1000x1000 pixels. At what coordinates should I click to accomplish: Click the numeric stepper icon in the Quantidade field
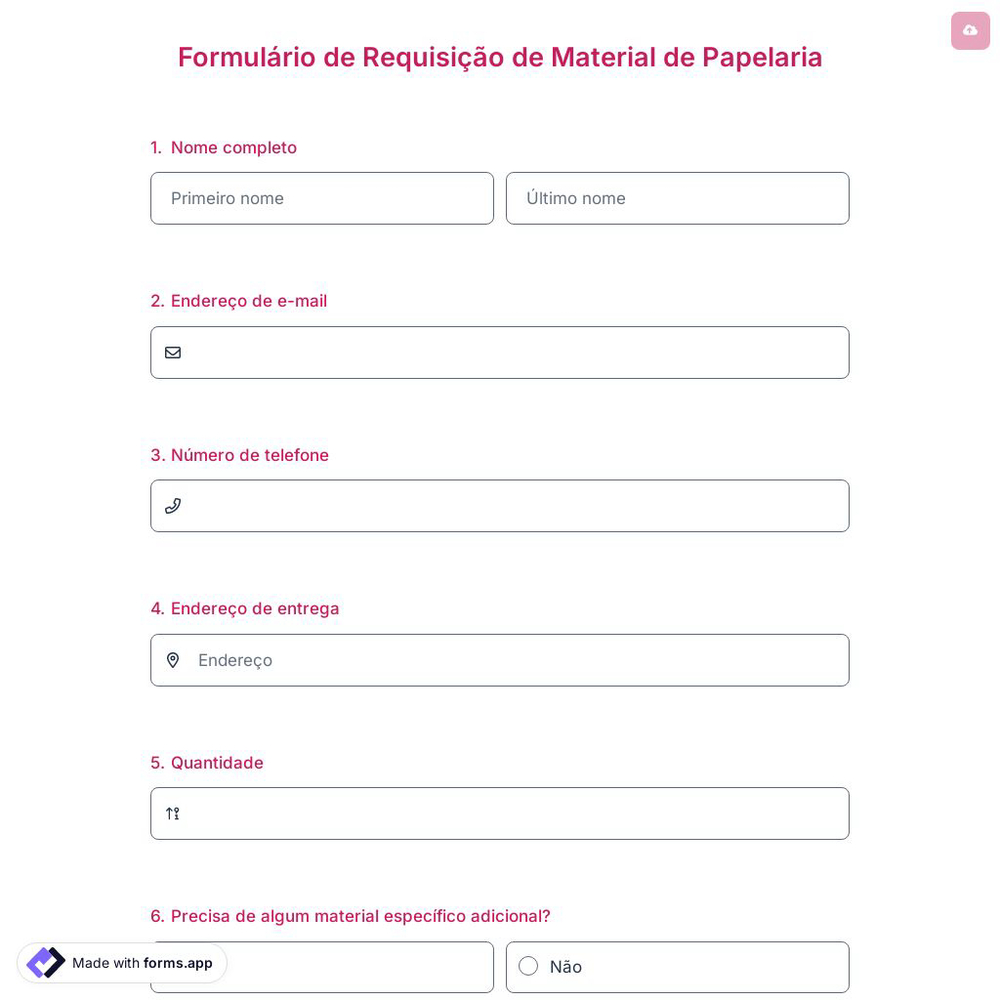point(172,813)
